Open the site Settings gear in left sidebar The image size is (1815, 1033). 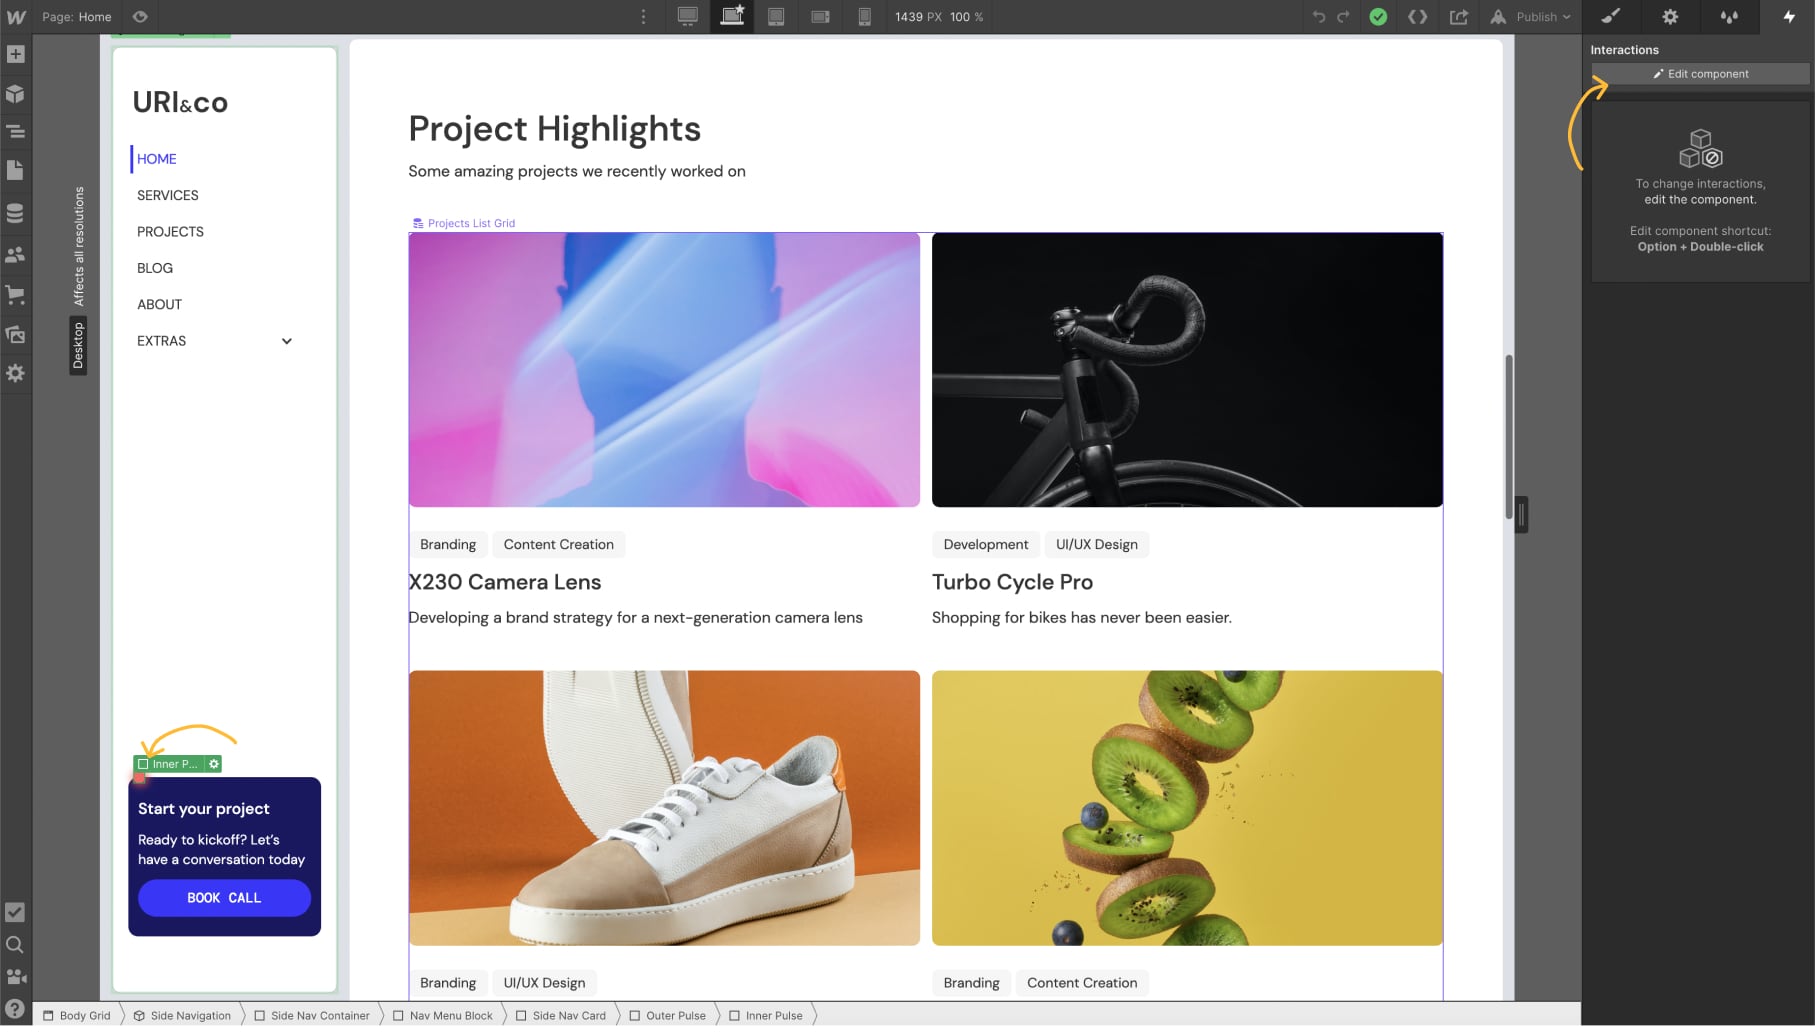(x=16, y=373)
